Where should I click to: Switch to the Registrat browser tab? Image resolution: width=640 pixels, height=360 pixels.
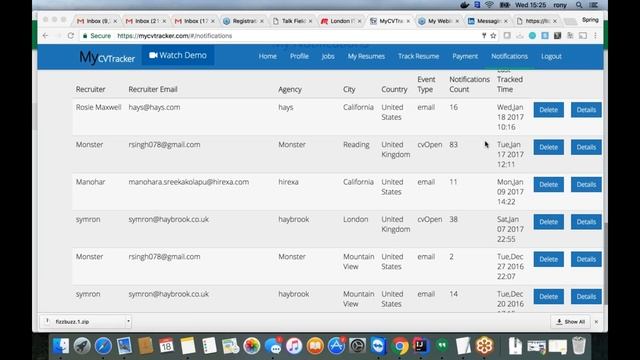pyautogui.click(x=244, y=21)
